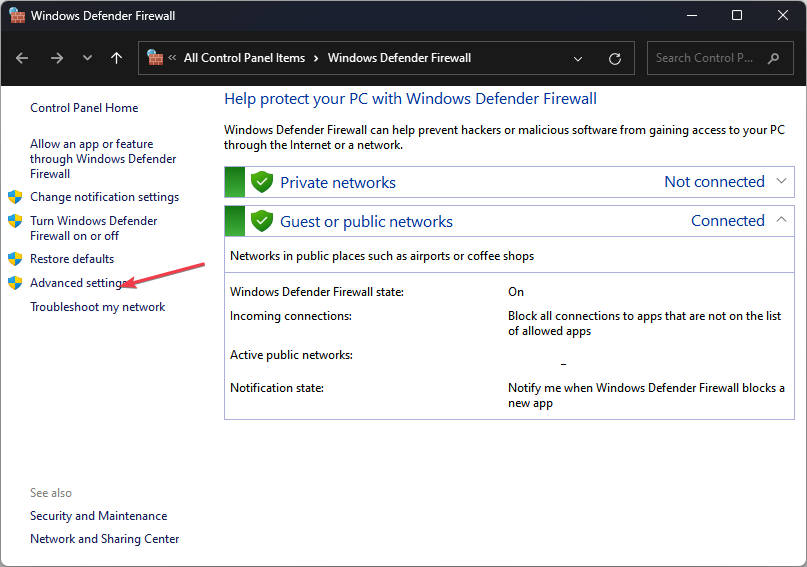Collapse the Guest or public networks chevron
The width and height of the screenshot is (807, 567).
tap(781, 220)
